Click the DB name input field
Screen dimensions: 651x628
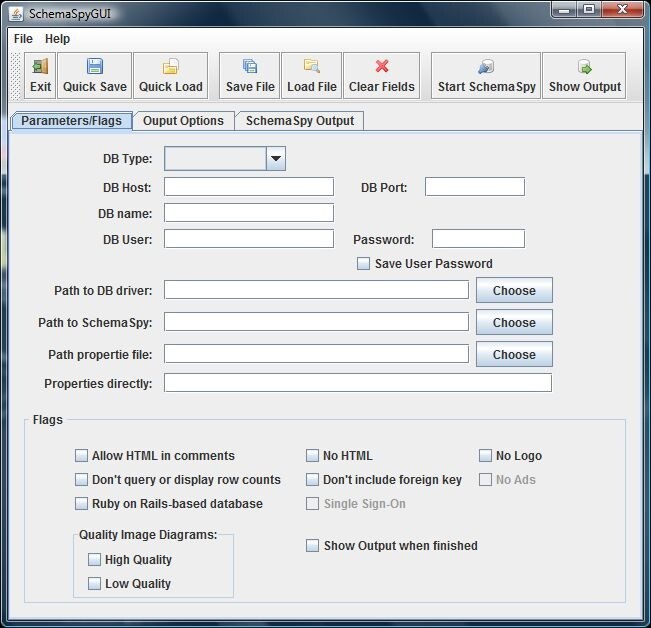(249, 213)
